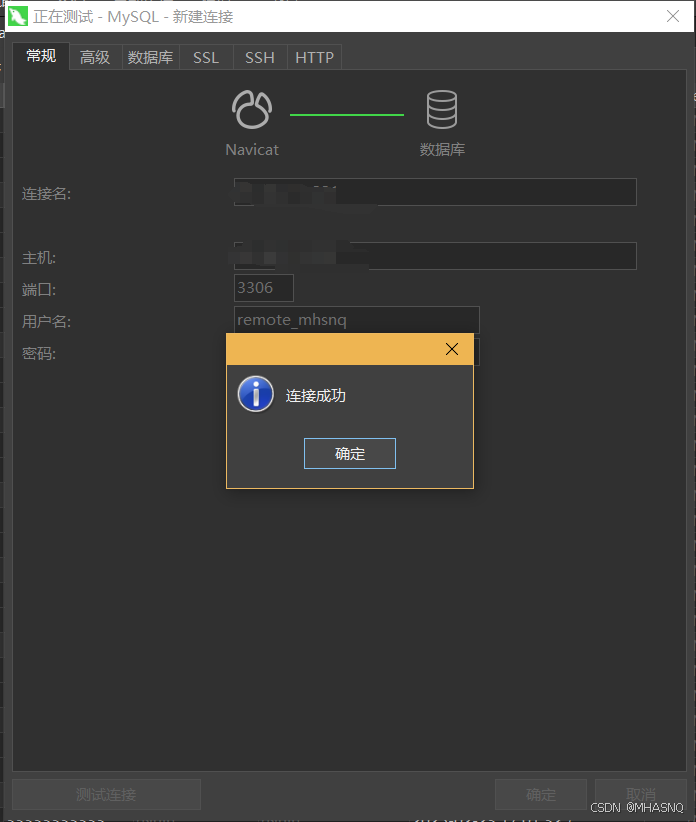Click the 端口 field showing 3306
Viewport: 696px width, 822px height.
[x=264, y=288]
